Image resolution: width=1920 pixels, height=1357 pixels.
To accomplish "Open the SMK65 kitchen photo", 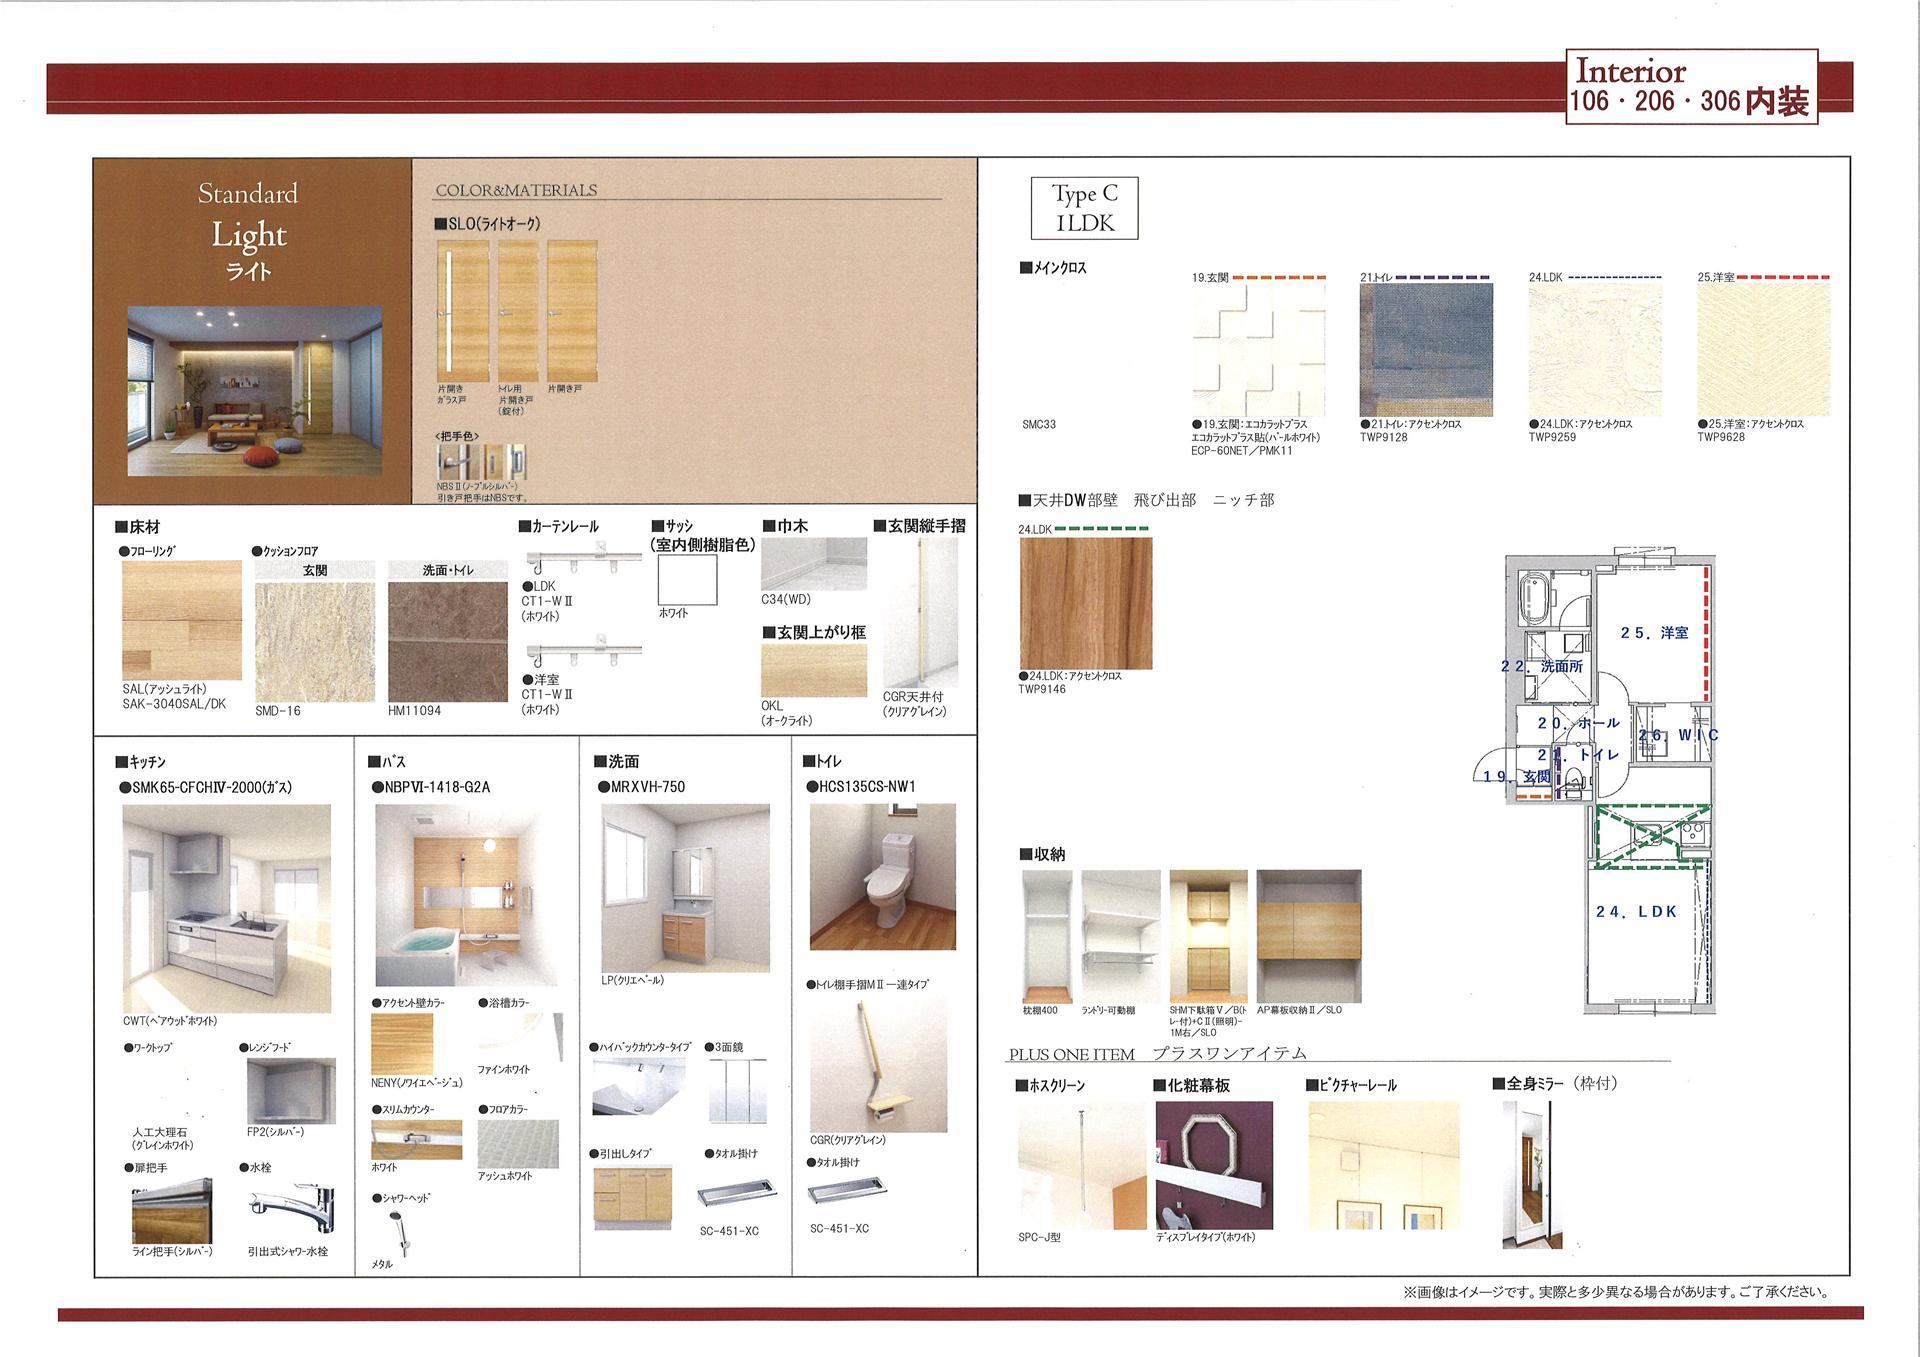I will [x=226, y=908].
